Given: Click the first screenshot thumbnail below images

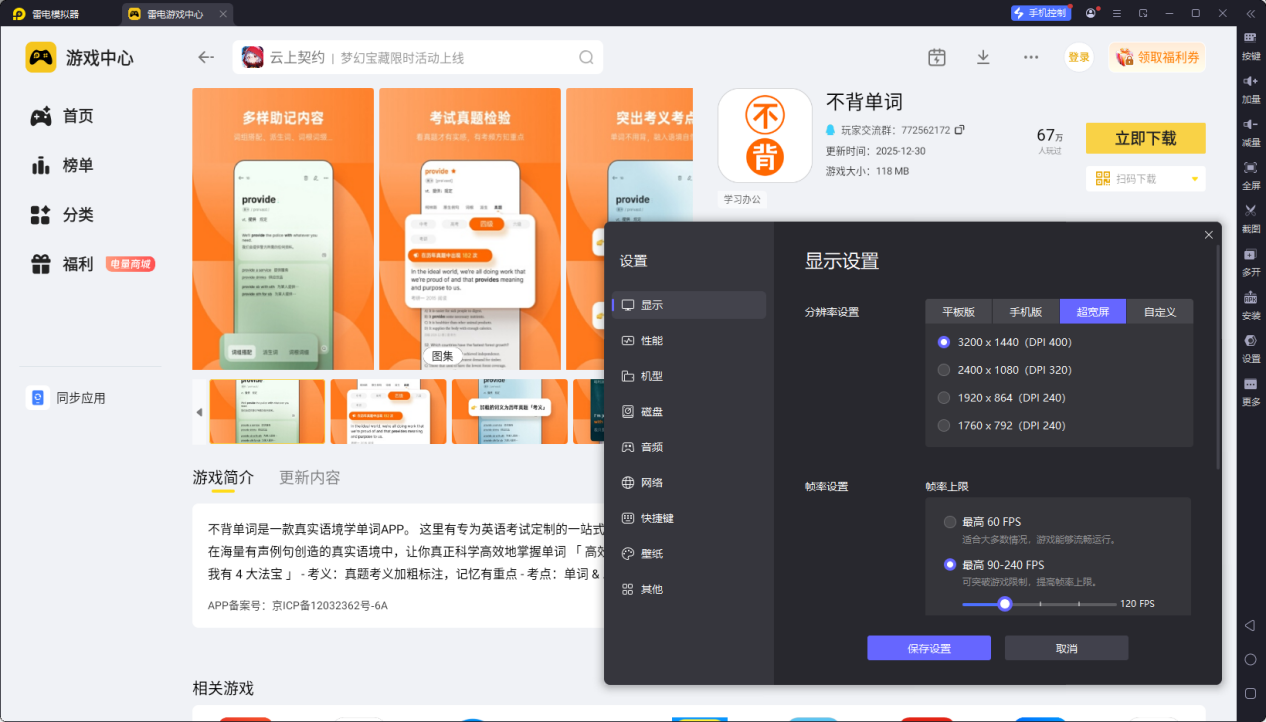Looking at the screenshot, I should click(x=265, y=411).
